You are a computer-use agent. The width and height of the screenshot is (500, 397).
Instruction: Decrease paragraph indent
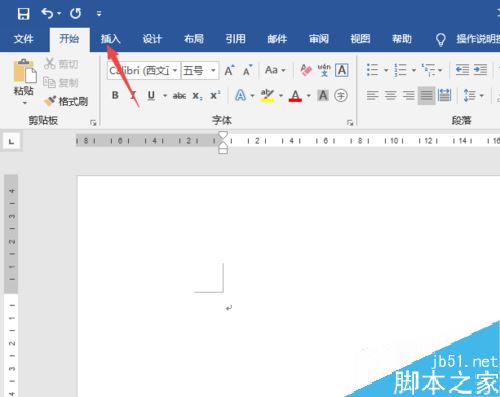[462, 70]
